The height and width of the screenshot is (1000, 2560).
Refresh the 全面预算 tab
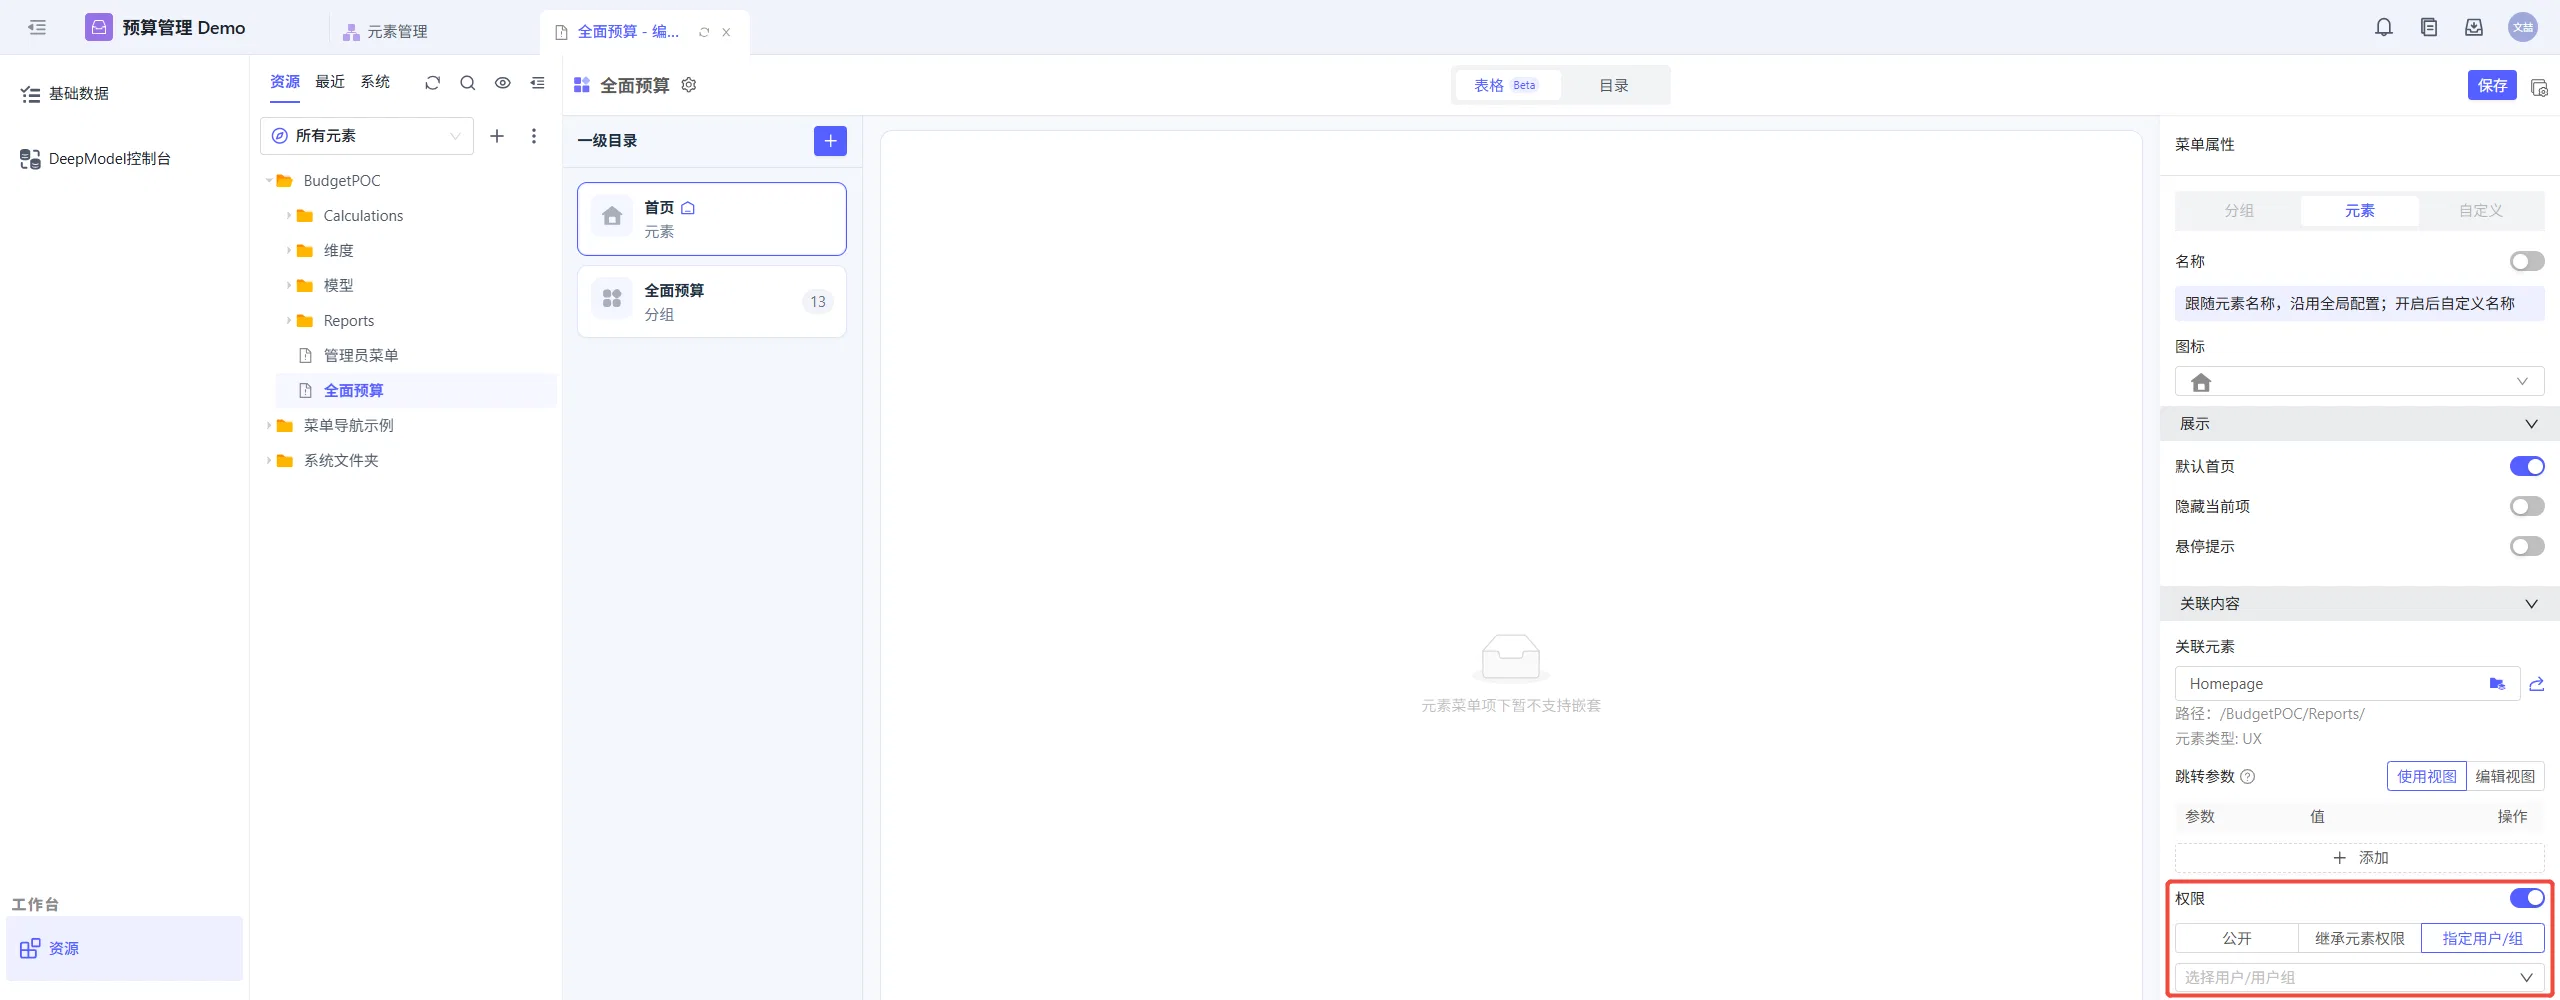[x=704, y=32]
